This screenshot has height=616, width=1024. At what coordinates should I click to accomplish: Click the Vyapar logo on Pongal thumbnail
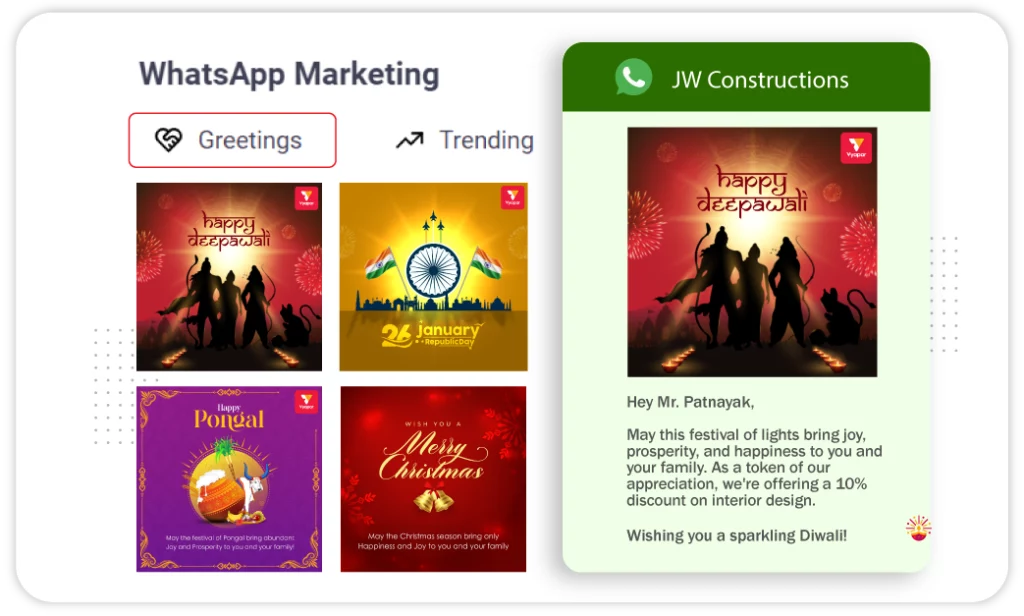(306, 402)
